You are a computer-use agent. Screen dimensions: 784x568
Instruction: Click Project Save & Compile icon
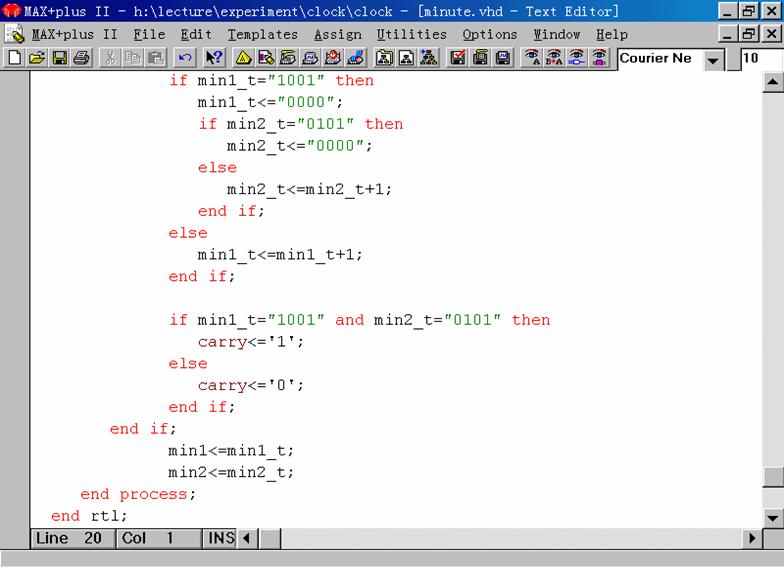coord(480,58)
